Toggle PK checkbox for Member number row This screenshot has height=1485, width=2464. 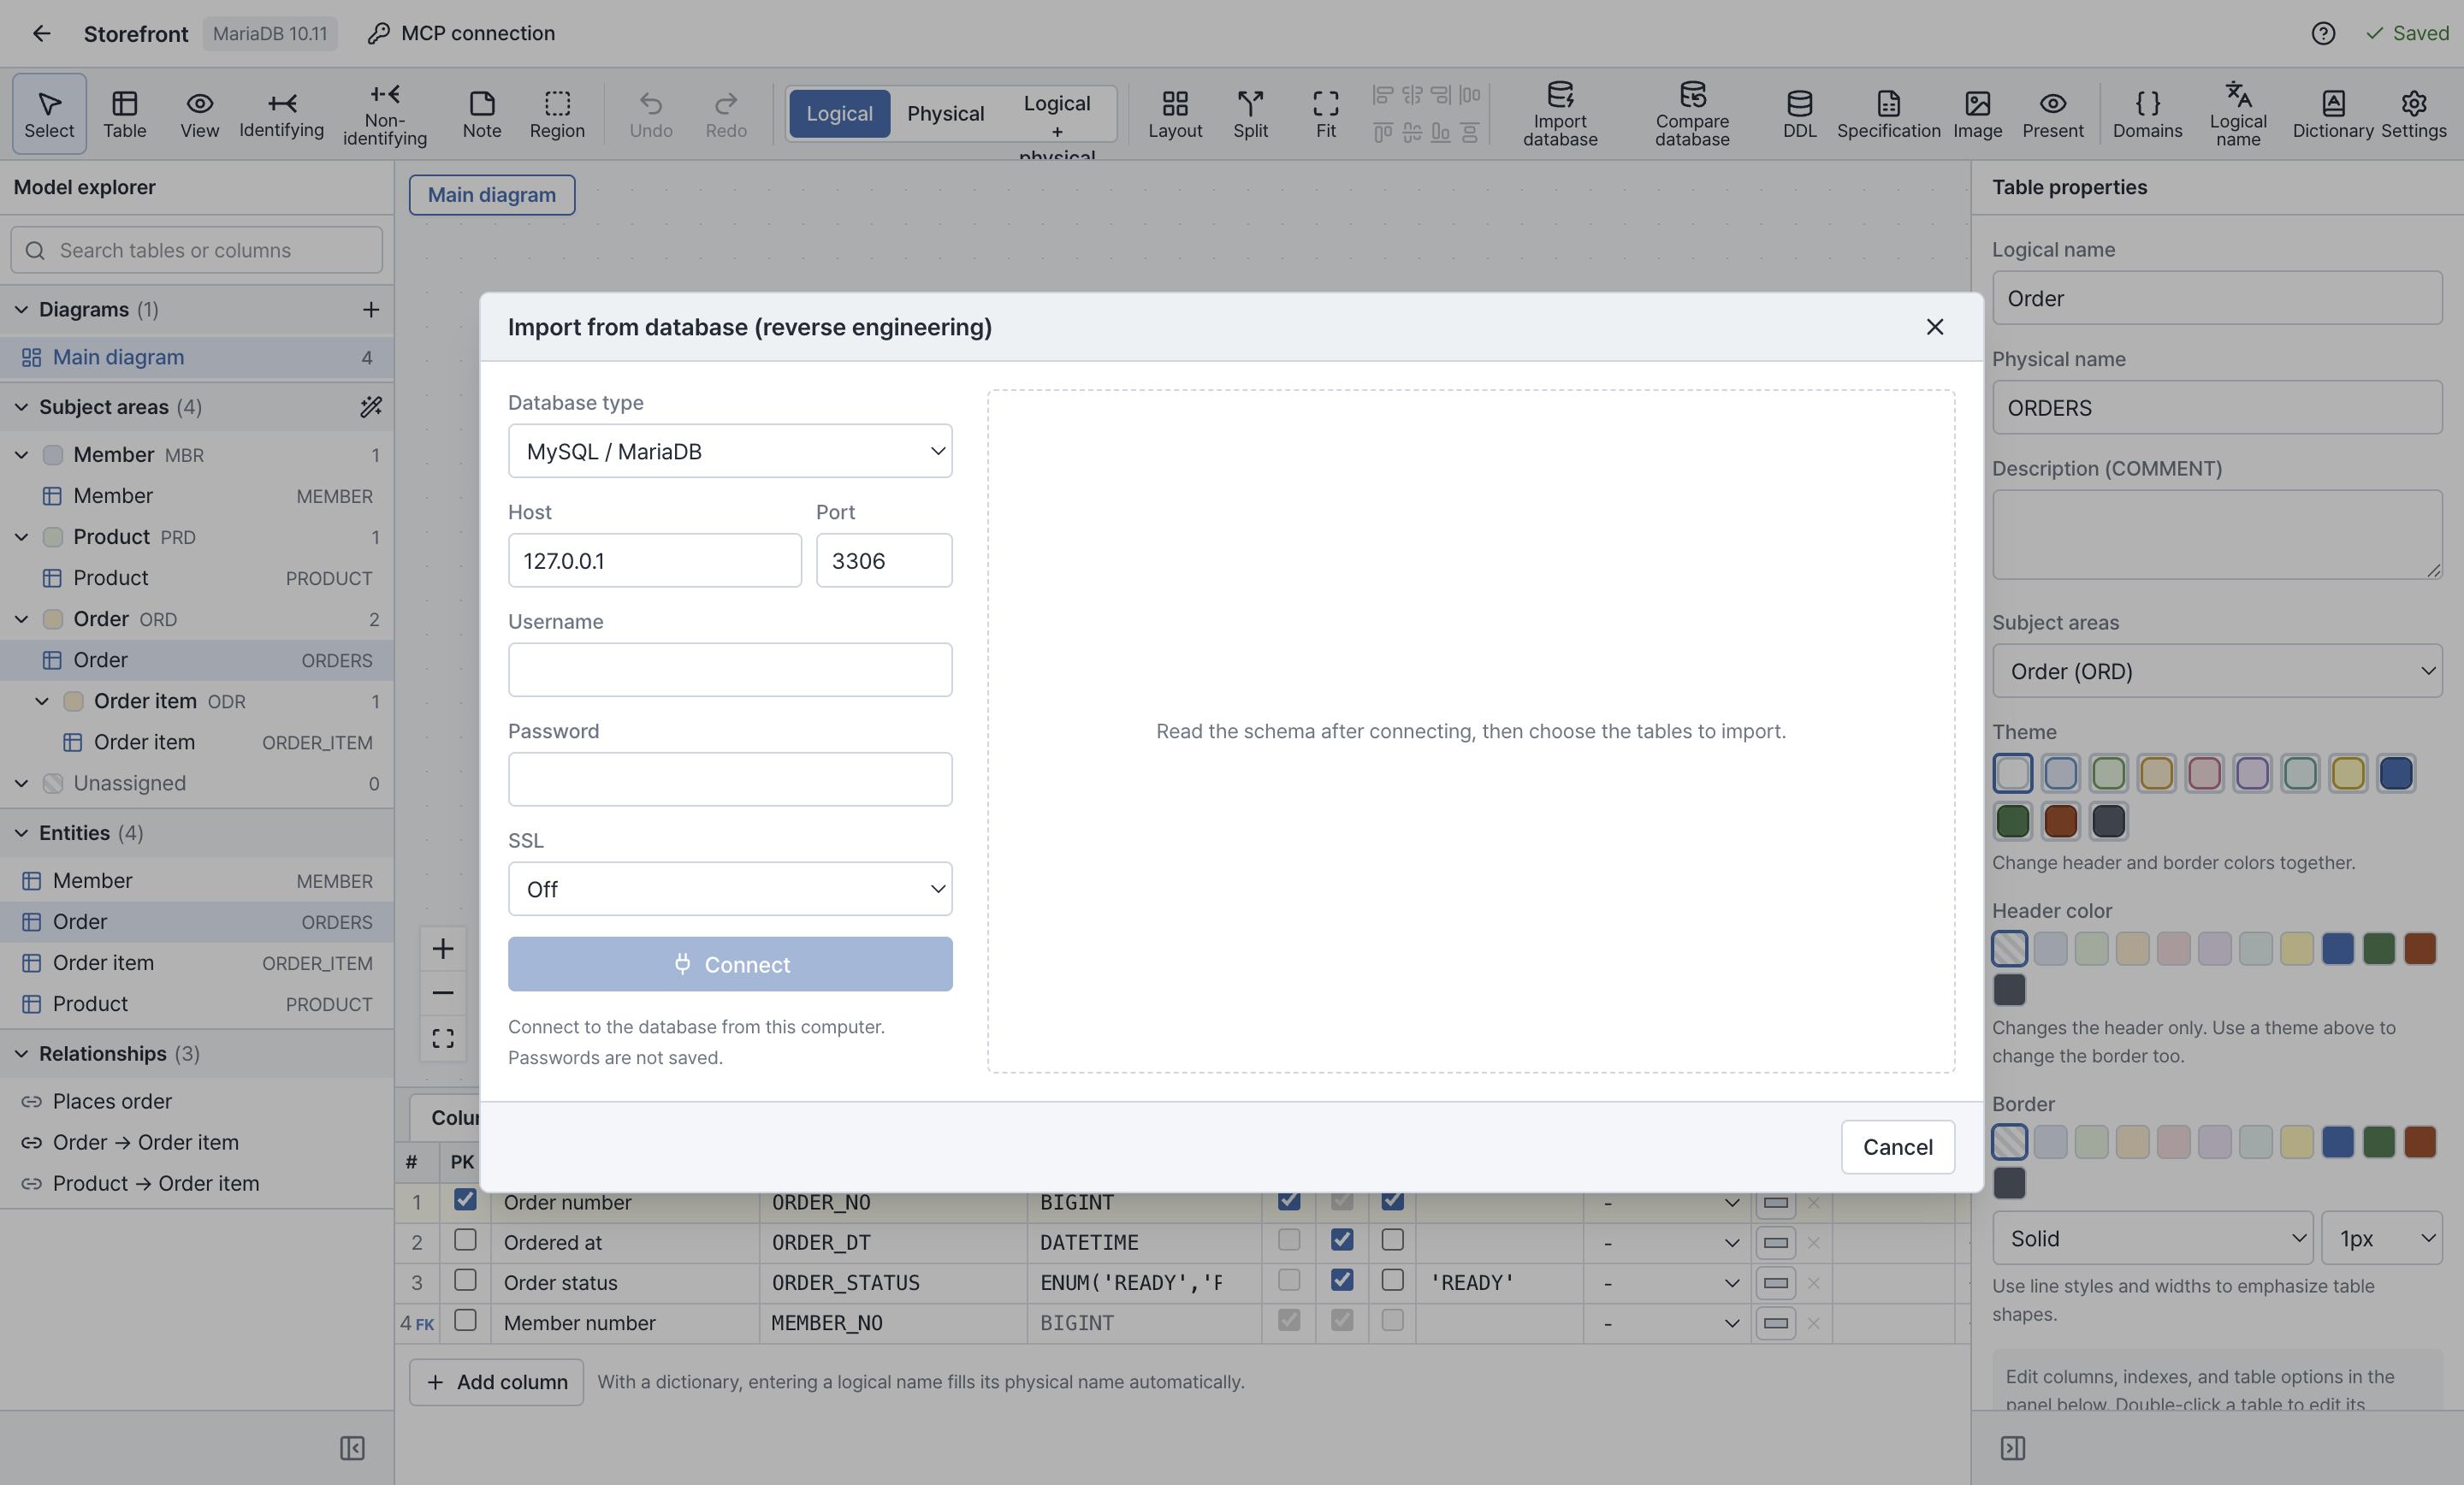coord(465,1320)
